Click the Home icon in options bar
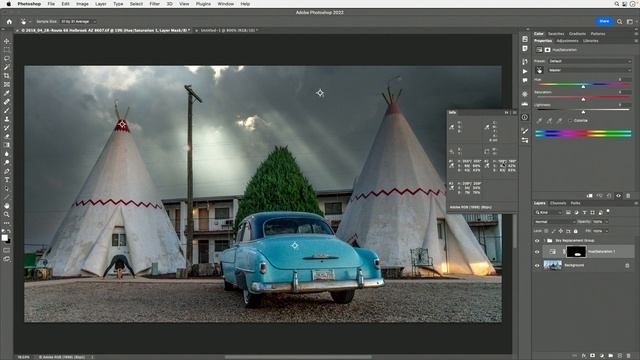640x360 pixels. (x=9, y=22)
